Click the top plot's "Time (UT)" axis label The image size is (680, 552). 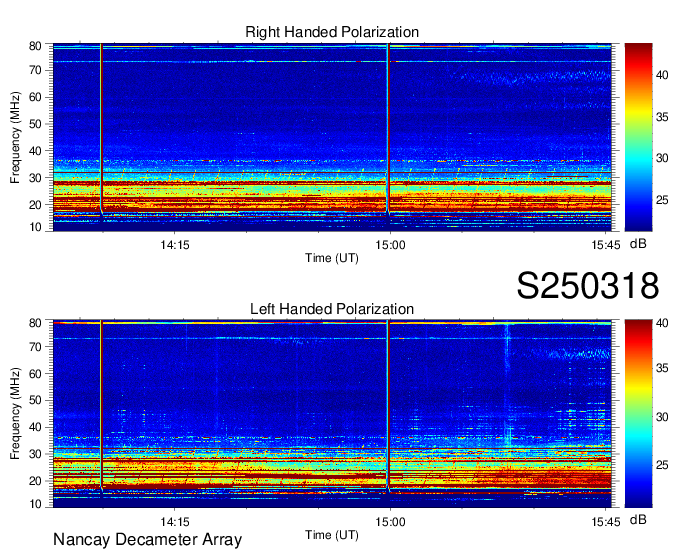pyautogui.click(x=332, y=258)
